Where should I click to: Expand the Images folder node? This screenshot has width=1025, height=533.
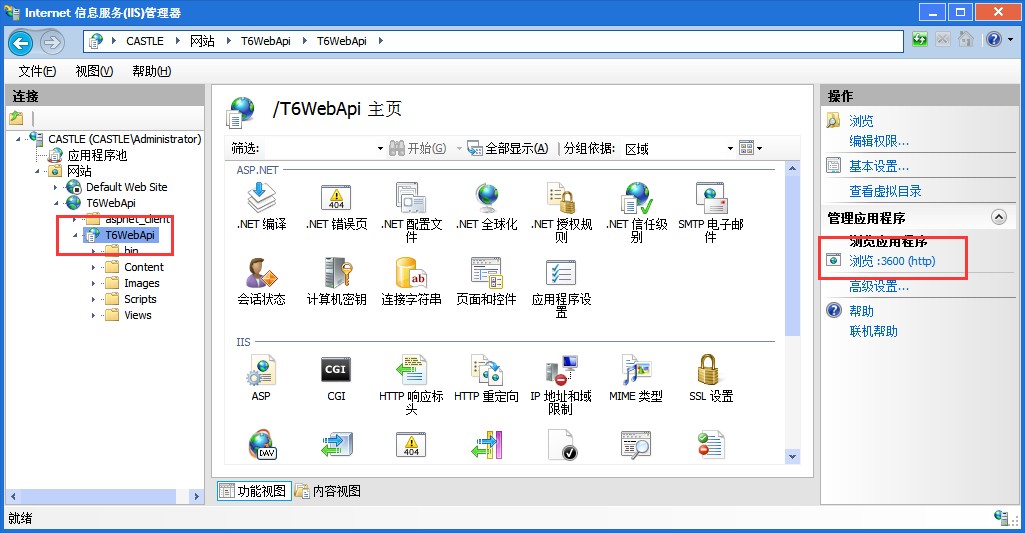coord(93,283)
